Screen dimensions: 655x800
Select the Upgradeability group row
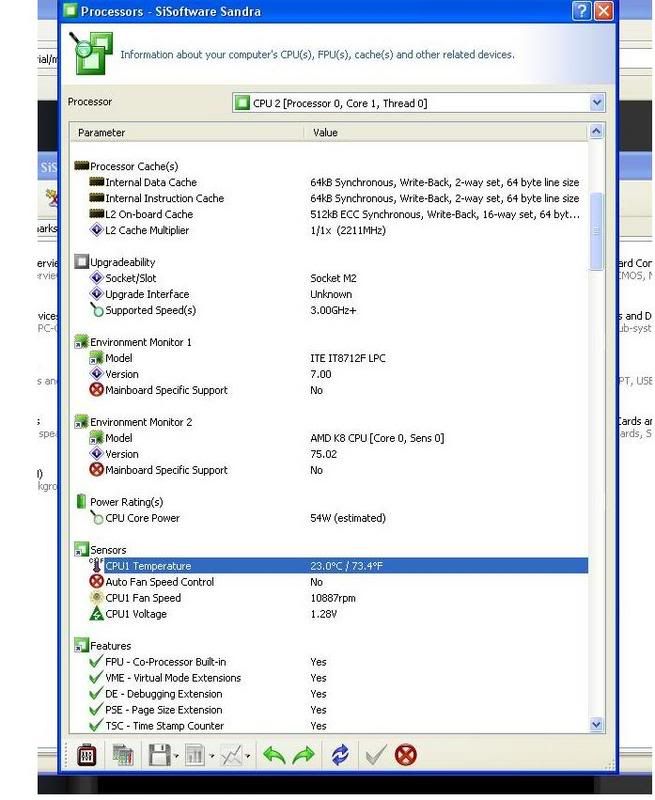(330, 262)
